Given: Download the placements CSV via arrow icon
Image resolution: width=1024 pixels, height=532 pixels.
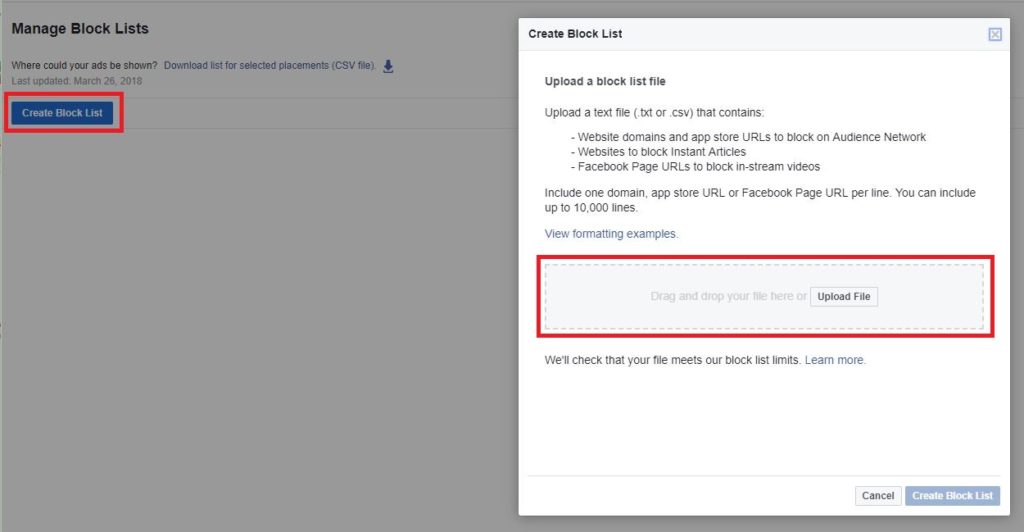Looking at the screenshot, I should coord(388,66).
